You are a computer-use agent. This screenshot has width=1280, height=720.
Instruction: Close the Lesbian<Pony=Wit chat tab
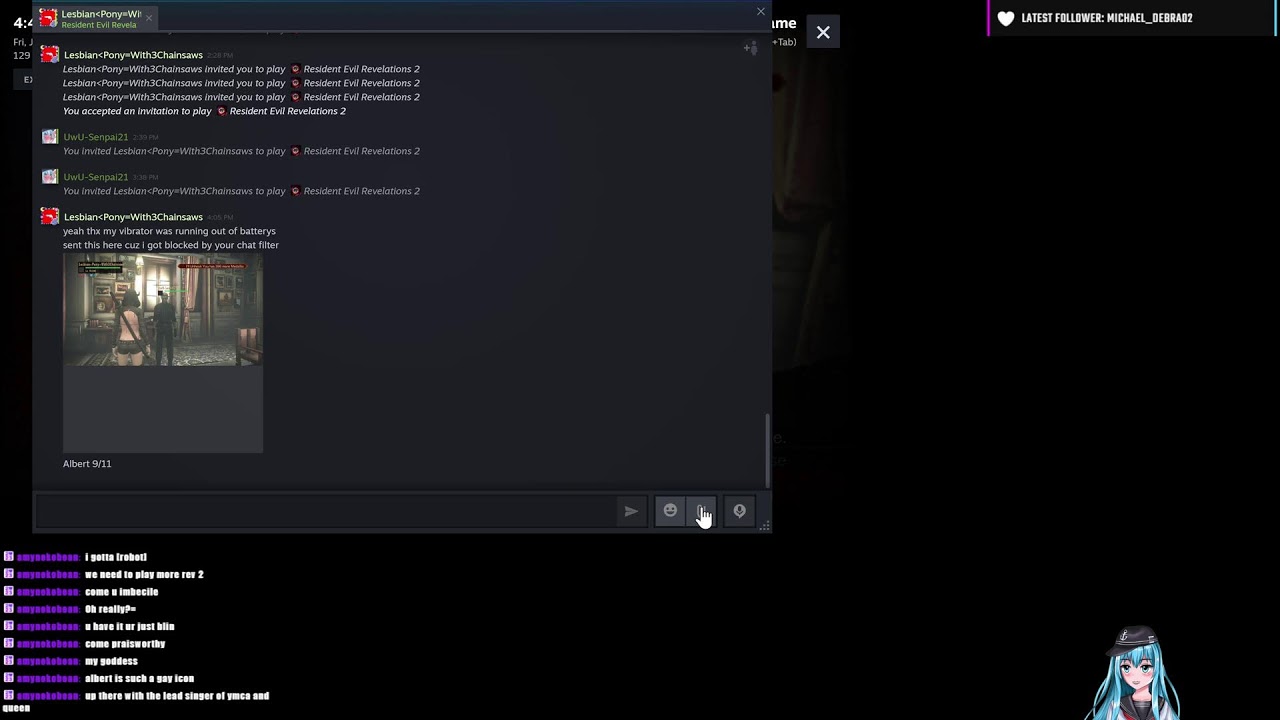(148, 18)
